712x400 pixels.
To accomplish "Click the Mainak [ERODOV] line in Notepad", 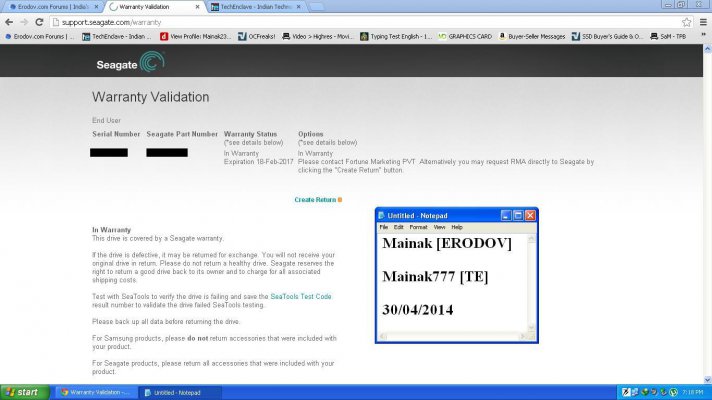I will click(x=447, y=243).
